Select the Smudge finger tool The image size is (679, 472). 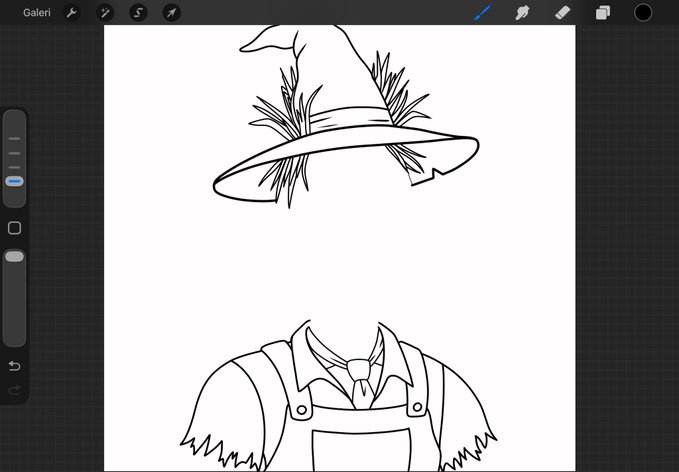click(522, 13)
